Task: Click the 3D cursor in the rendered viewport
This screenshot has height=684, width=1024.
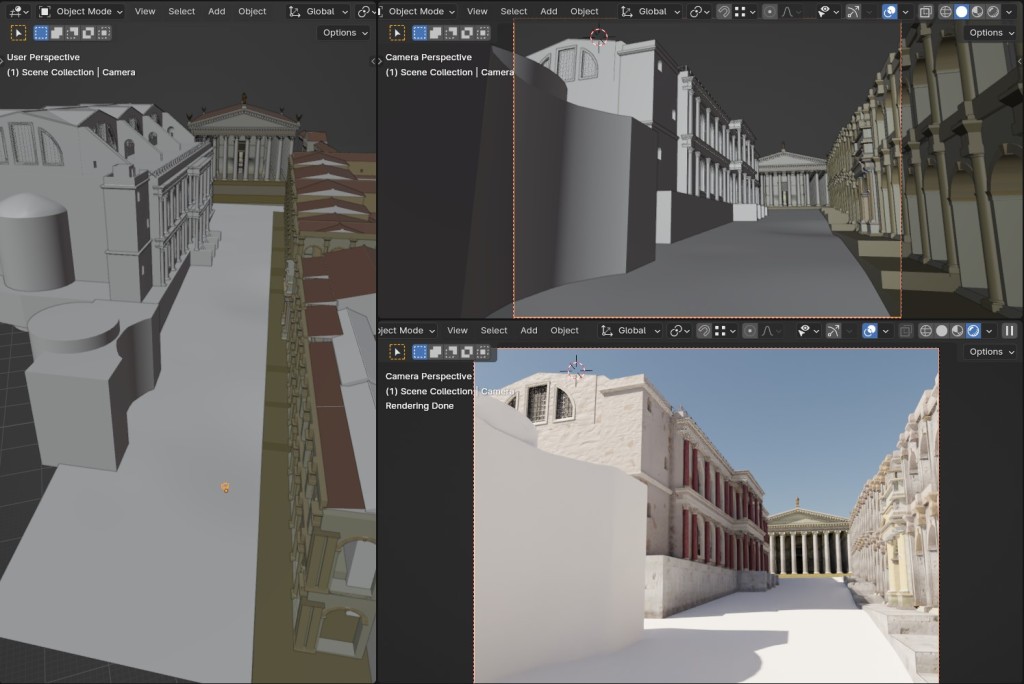Action: click(x=576, y=369)
